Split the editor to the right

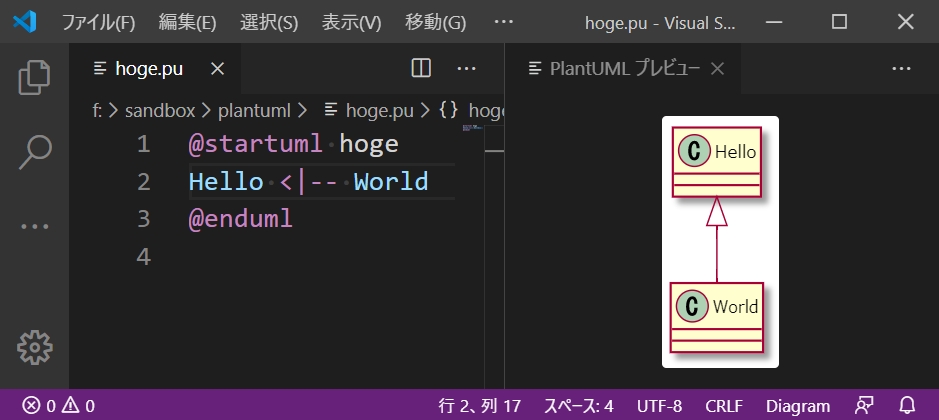tap(422, 69)
